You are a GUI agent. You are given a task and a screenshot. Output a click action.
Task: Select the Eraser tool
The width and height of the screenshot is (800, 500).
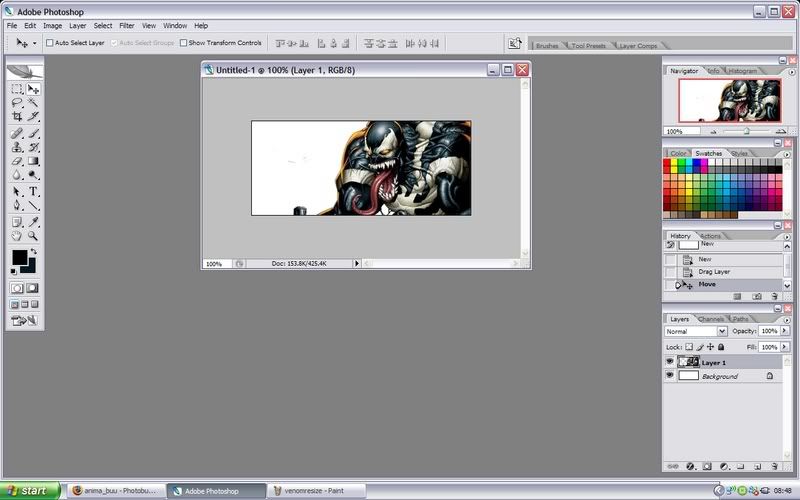[x=17, y=161]
